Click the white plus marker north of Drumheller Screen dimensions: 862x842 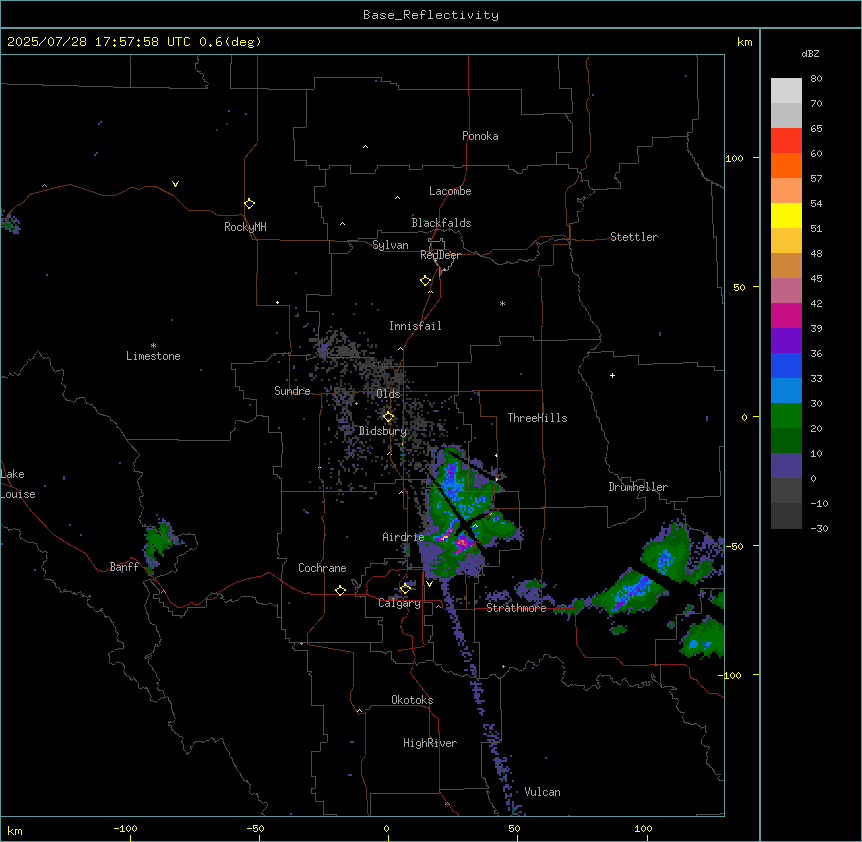(x=612, y=375)
